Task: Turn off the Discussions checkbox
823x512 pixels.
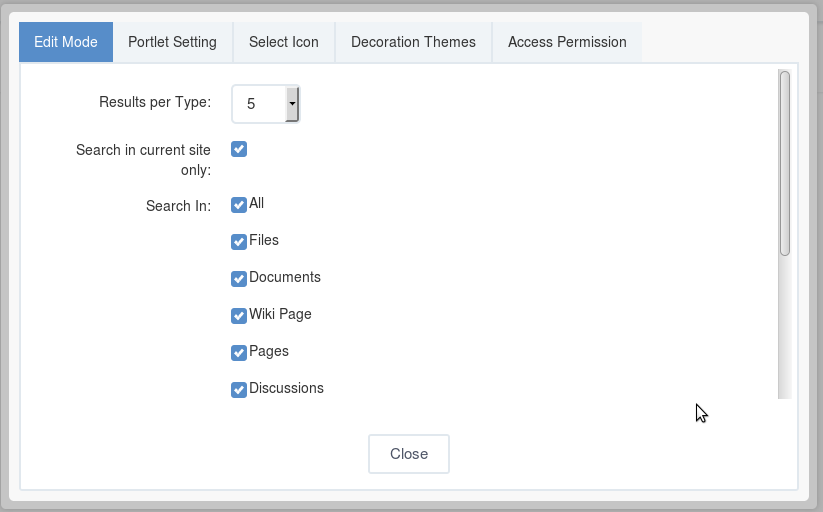Action: [239, 390]
